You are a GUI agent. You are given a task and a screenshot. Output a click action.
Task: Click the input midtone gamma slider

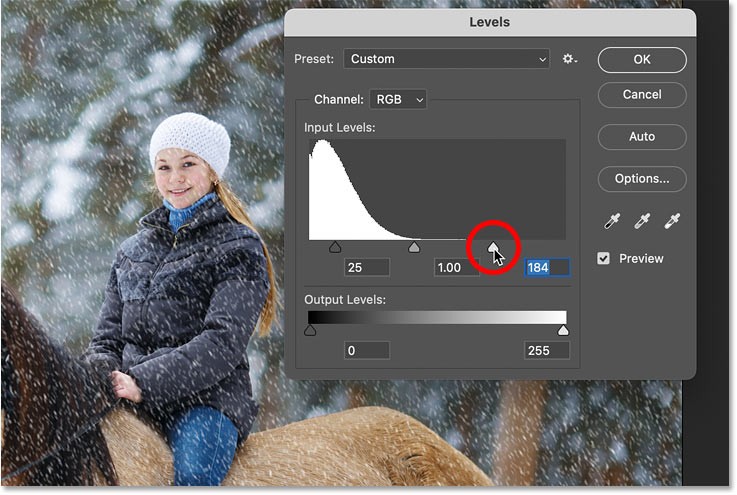[x=415, y=247]
